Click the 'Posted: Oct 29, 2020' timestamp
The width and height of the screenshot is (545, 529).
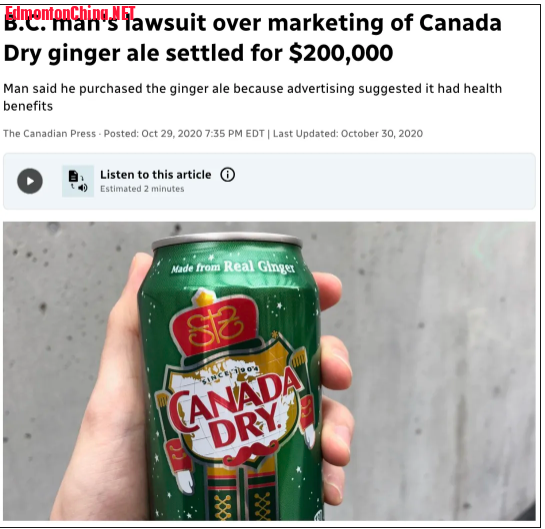153,134
